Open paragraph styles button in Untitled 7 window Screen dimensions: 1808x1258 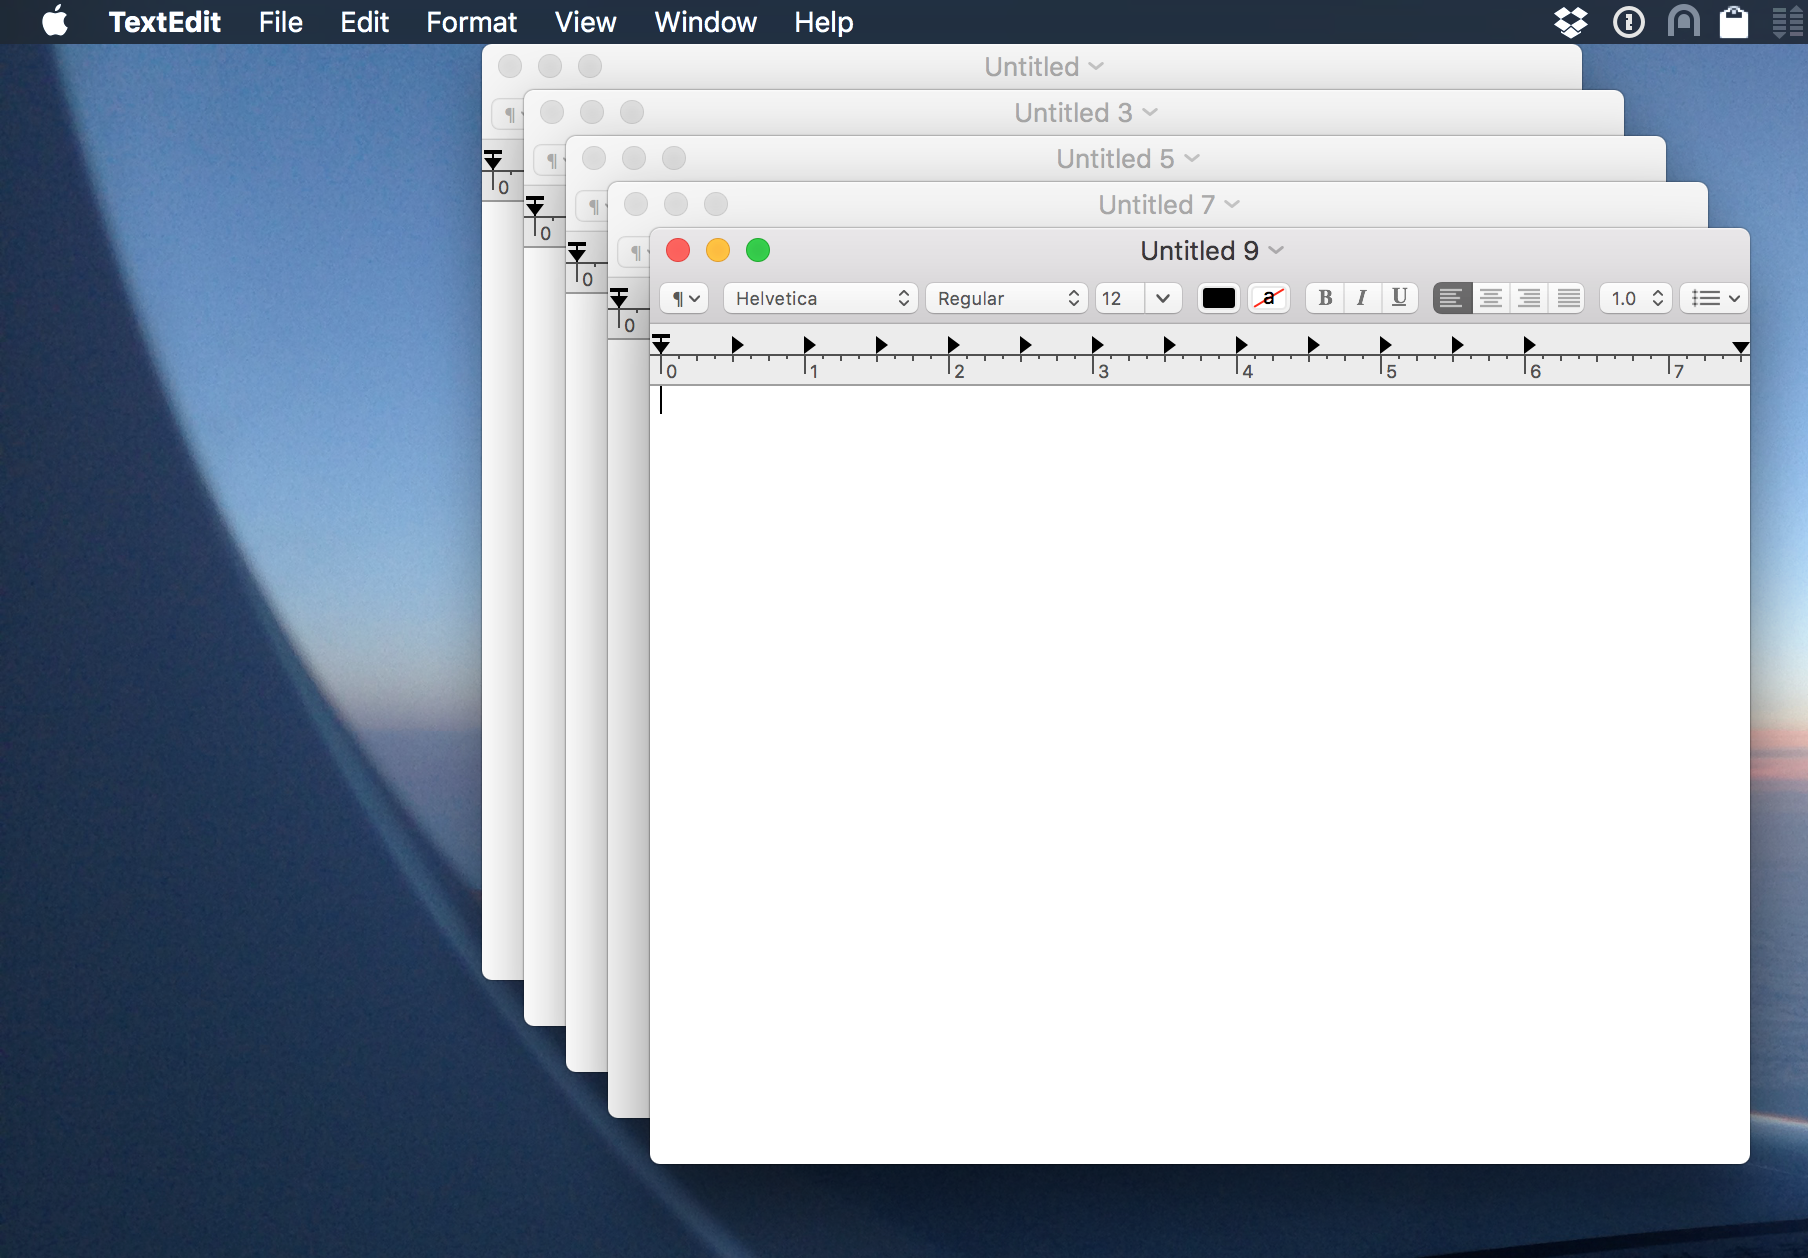pyautogui.click(x=635, y=252)
